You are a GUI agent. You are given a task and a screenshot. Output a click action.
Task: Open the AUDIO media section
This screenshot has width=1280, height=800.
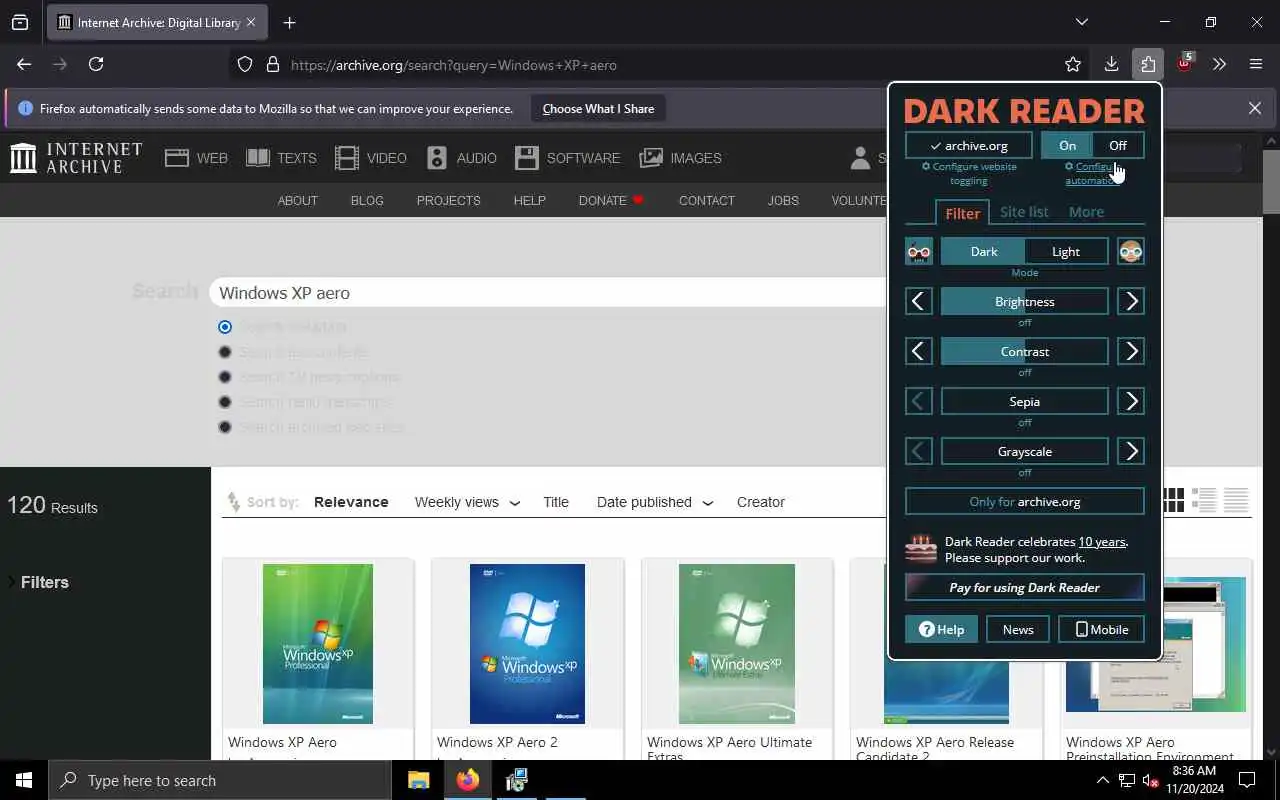click(x=462, y=158)
